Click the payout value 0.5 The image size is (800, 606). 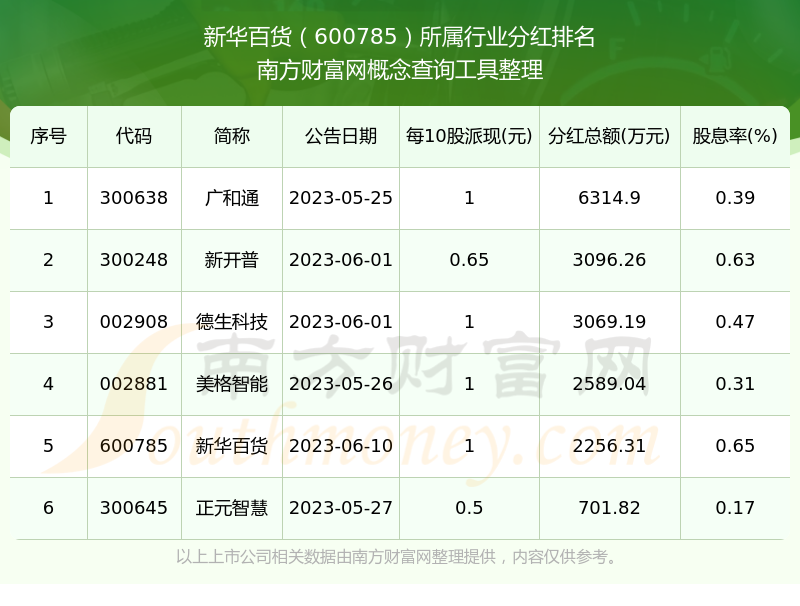coord(469,508)
